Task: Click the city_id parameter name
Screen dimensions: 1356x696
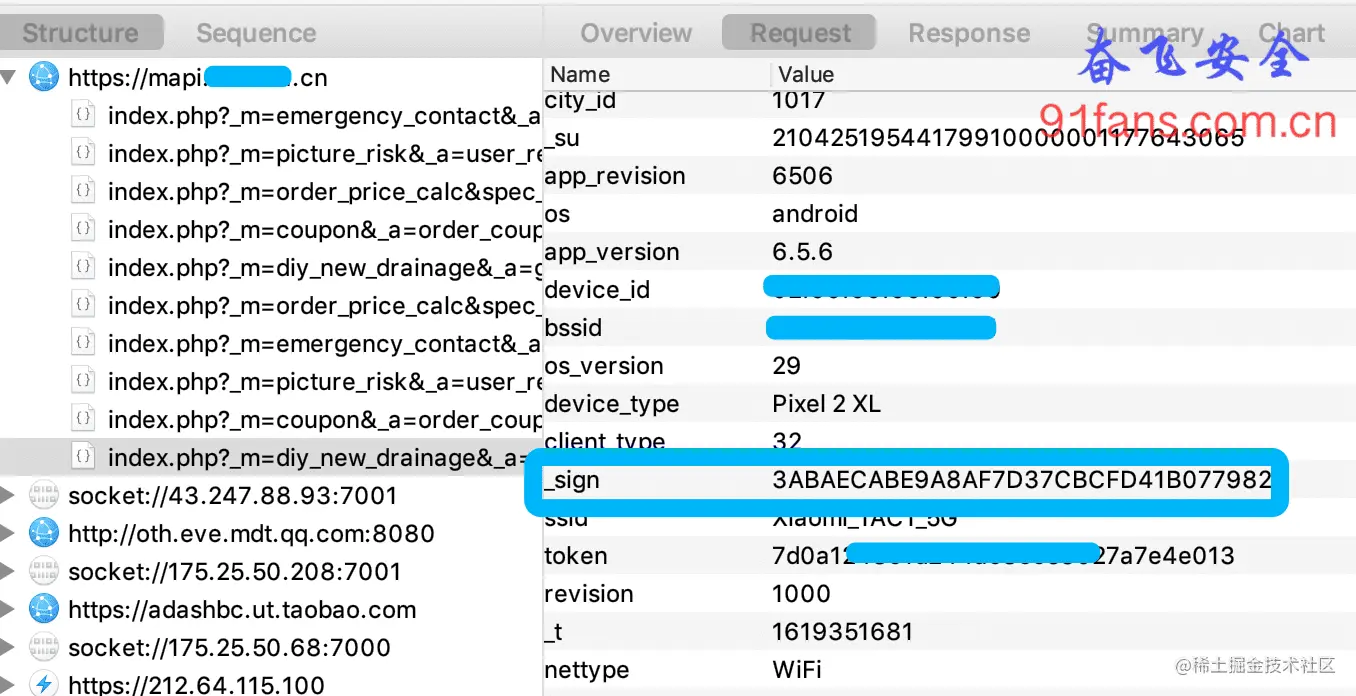Action: 580,100
